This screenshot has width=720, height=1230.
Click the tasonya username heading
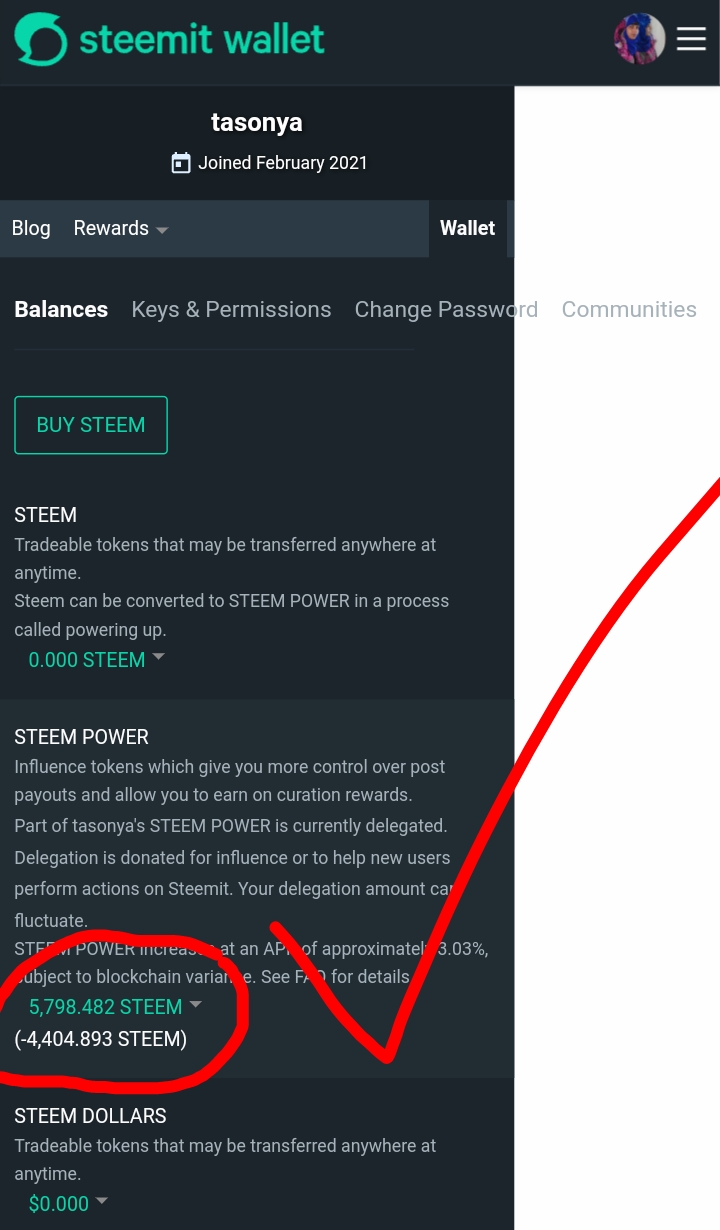(257, 123)
